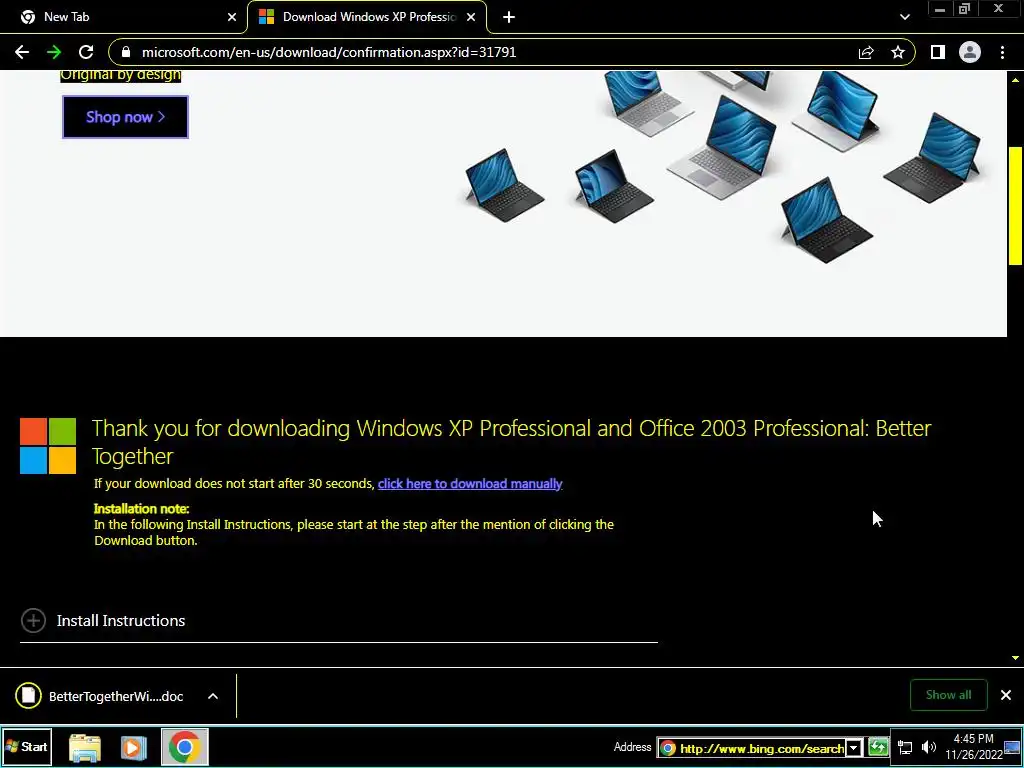The height and width of the screenshot is (768, 1024).
Task: Click the page scroll down arrow
Action: (1015, 658)
